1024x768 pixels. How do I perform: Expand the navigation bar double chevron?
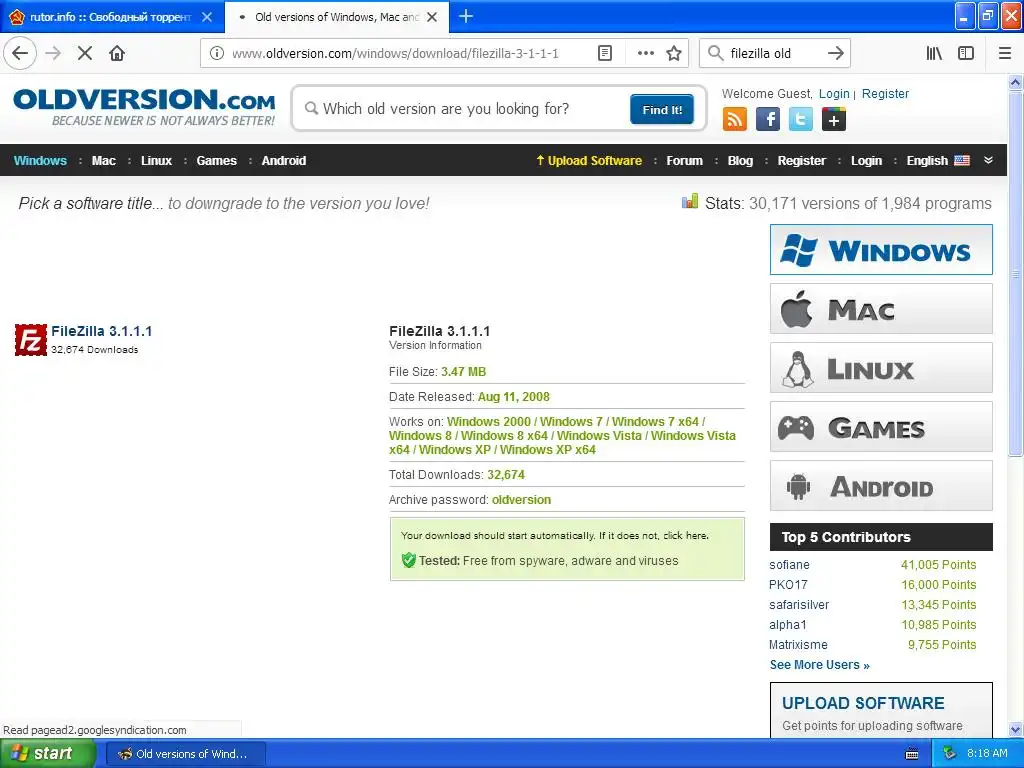click(988, 161)
